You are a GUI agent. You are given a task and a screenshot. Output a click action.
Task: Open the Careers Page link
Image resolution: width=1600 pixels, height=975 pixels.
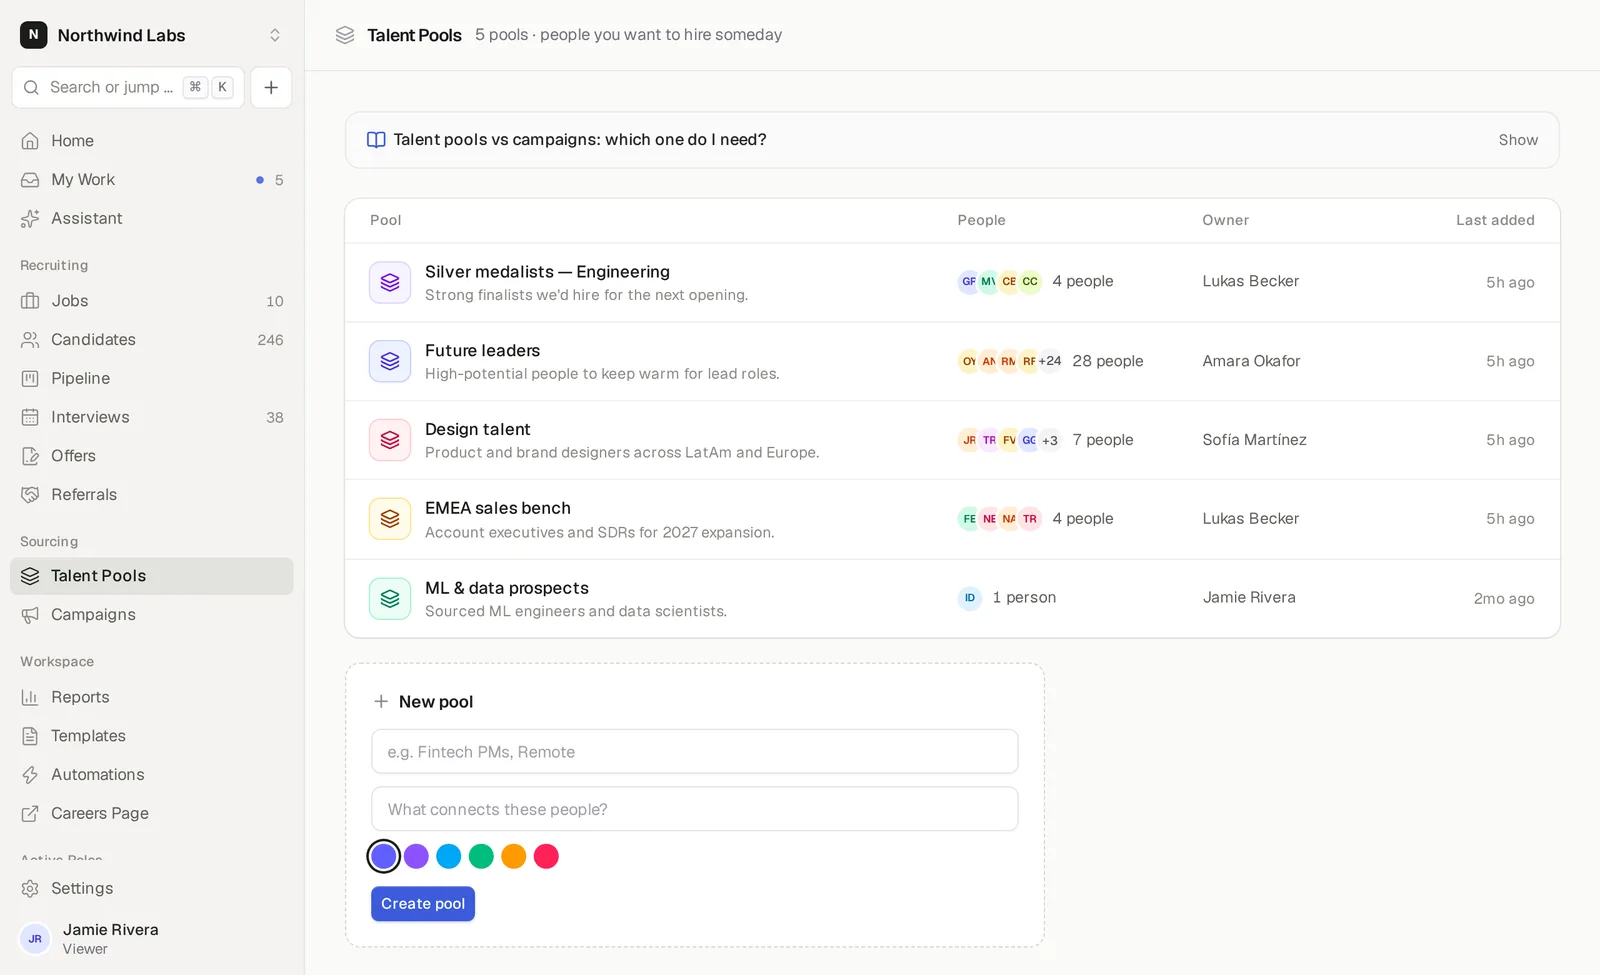[152, 814]
